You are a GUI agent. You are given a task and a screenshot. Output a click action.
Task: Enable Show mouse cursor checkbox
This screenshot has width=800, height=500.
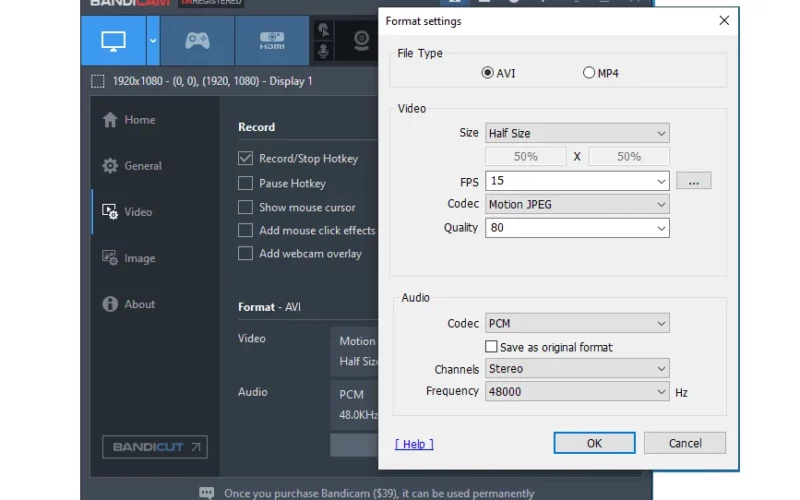click(x=245, y=207)
